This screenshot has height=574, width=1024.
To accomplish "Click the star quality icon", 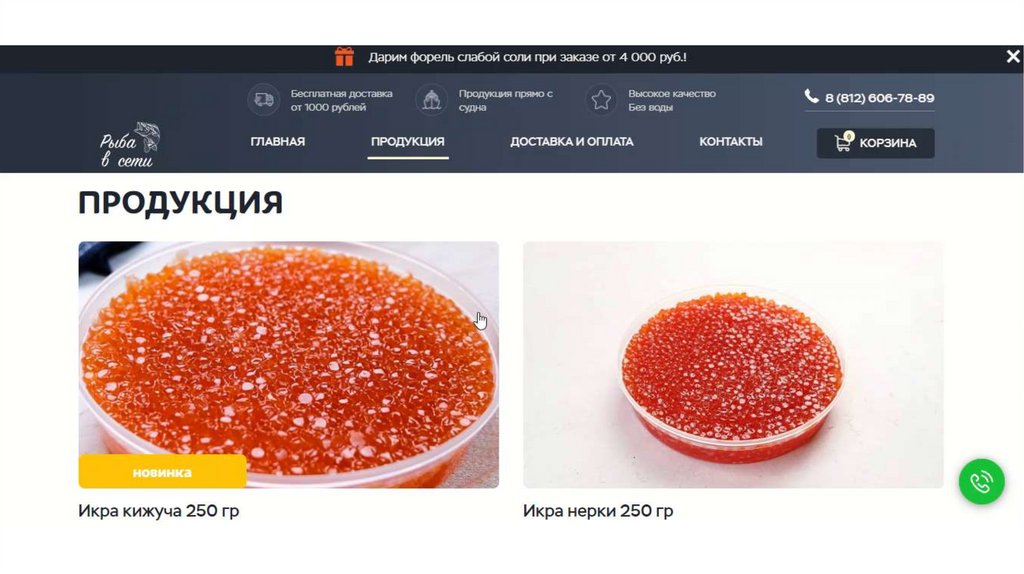I will click(601, 100).
